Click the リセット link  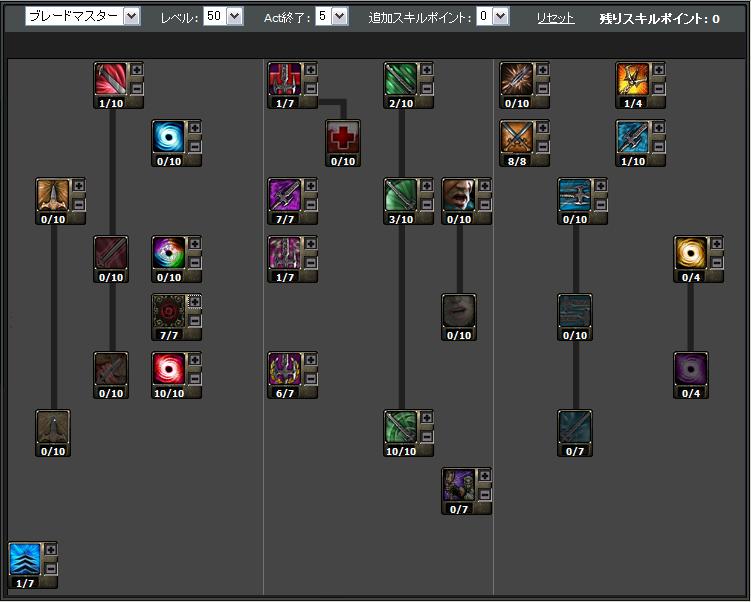tap(556, 19)
